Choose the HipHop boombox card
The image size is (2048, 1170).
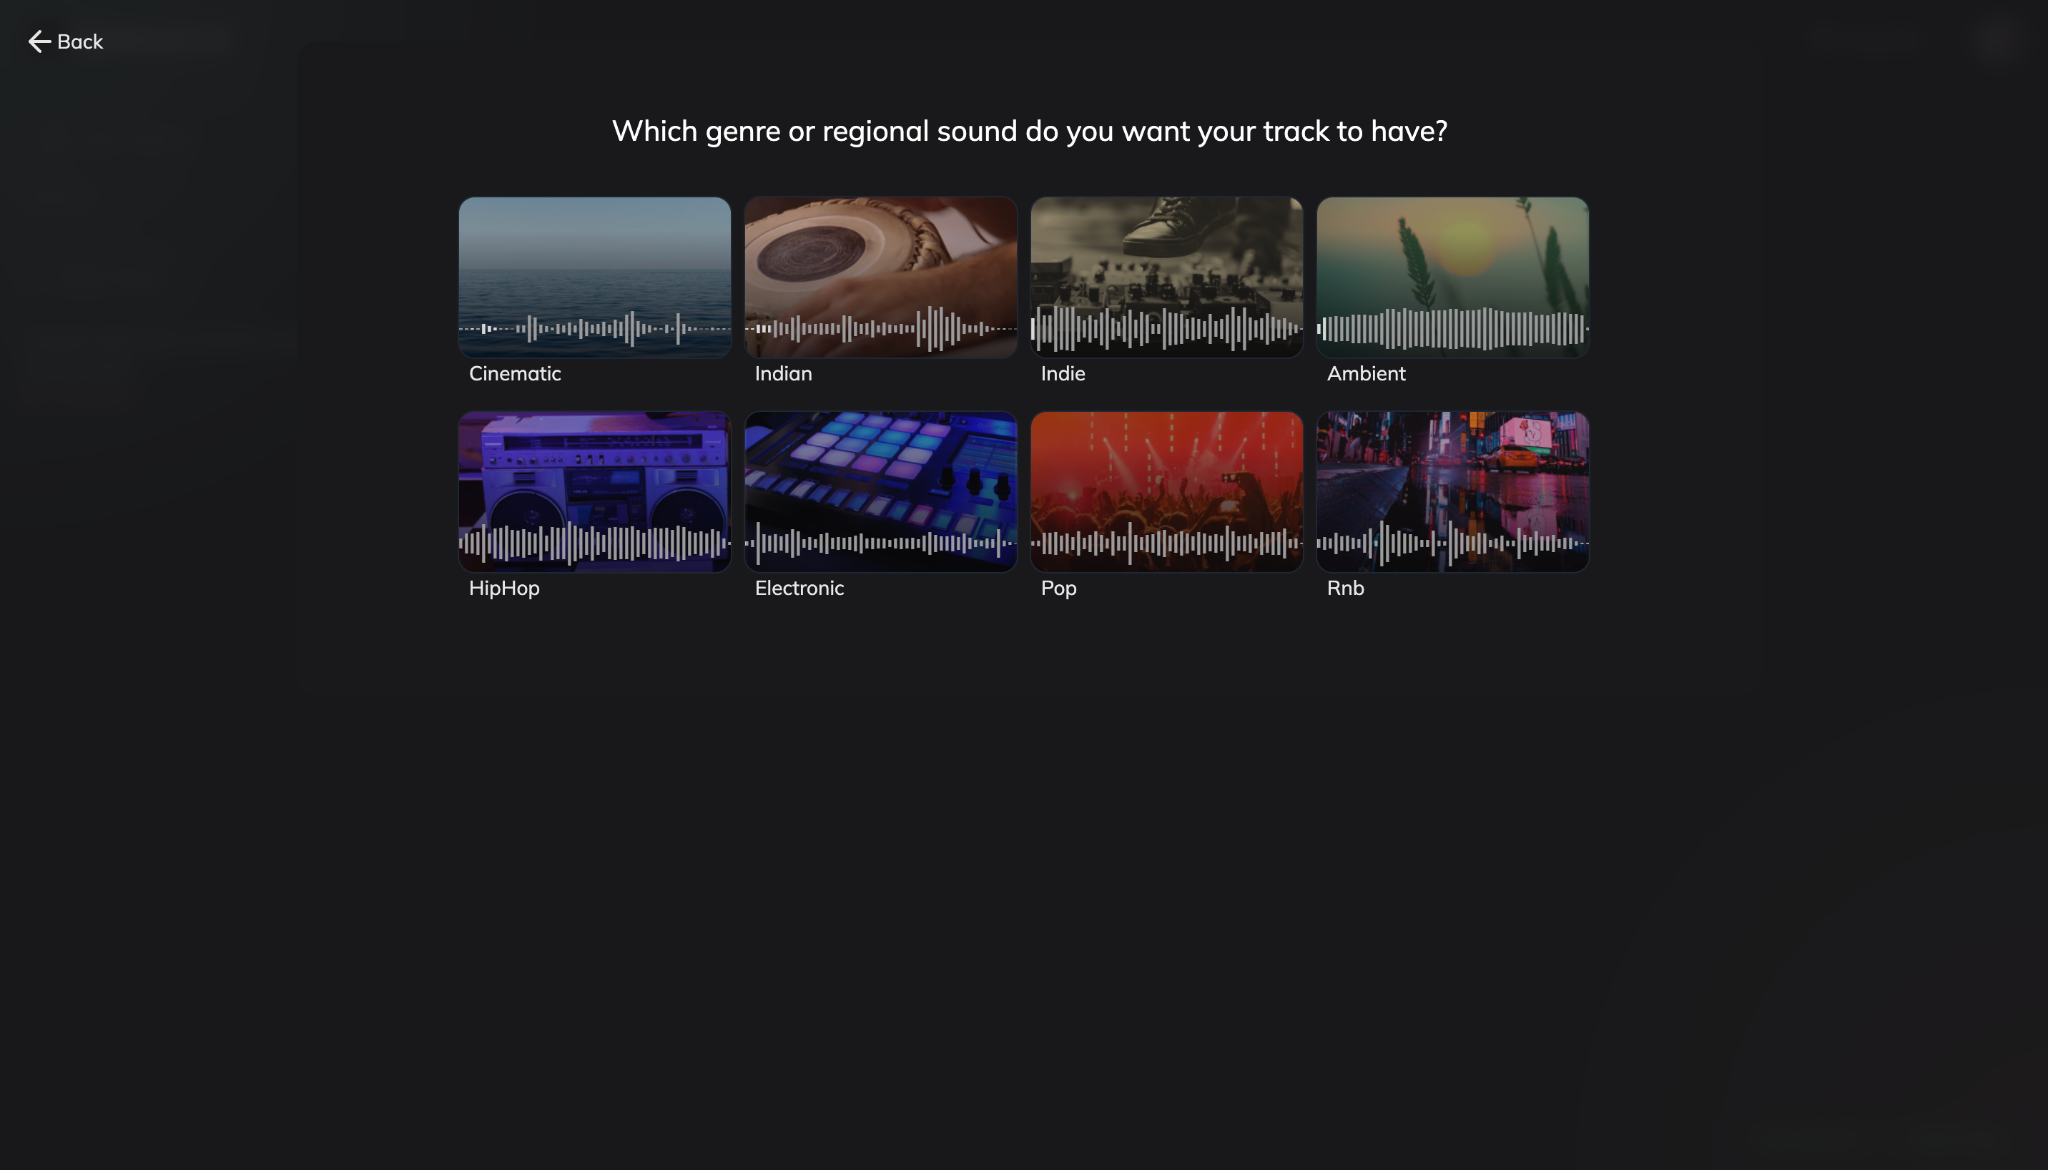point(595,492)
